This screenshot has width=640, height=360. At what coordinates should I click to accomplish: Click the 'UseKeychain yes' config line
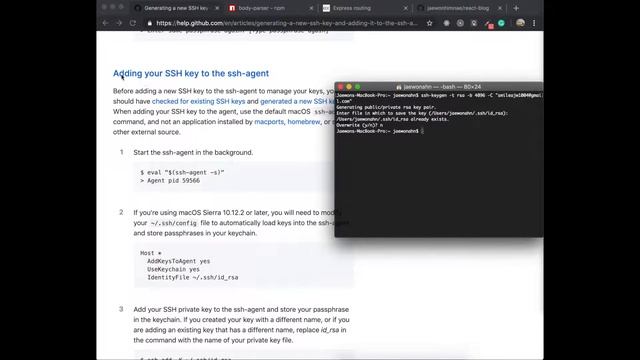pyautogui.click(x=173, y=269)
